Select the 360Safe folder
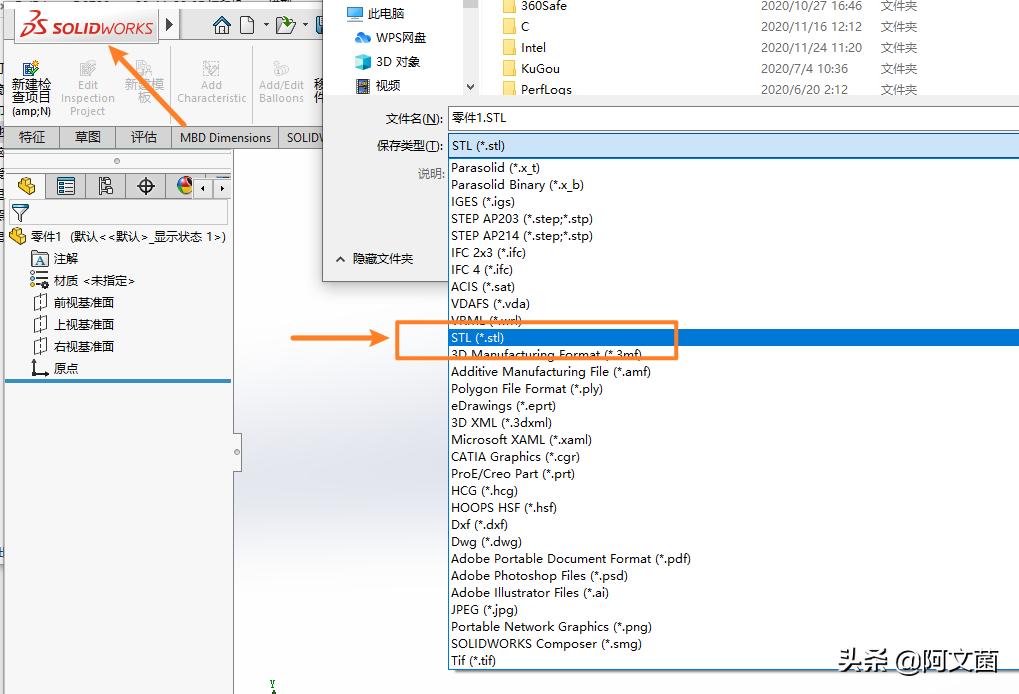This screenshot has width=1019, height=694. pos(535,6)
